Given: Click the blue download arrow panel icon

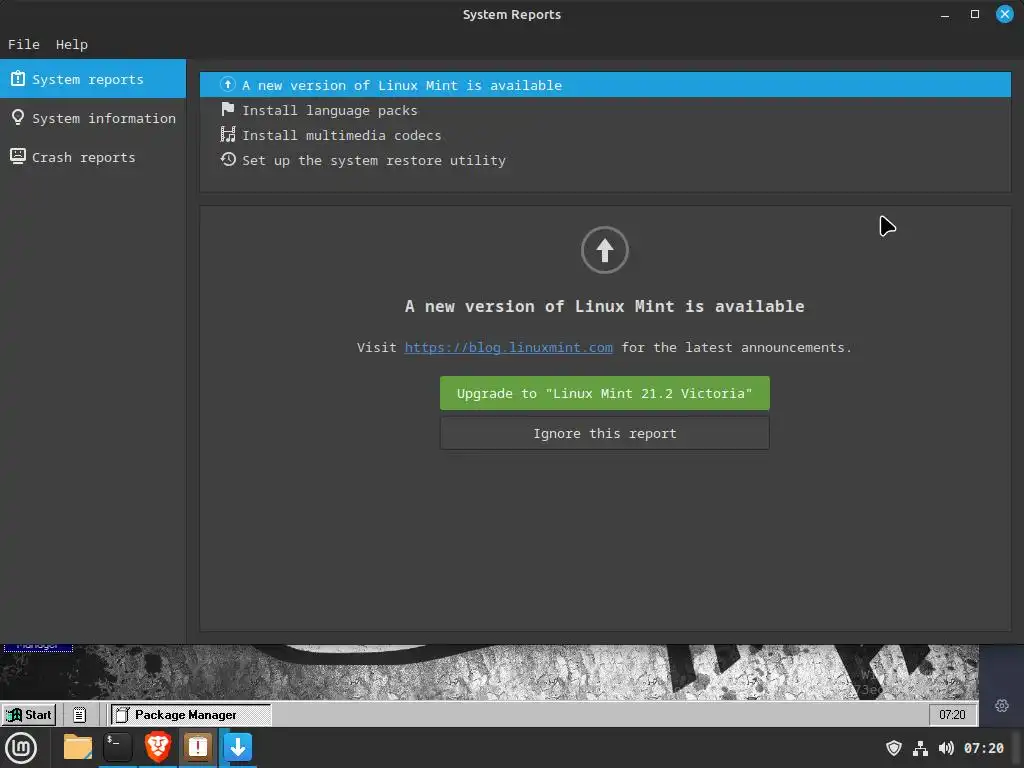Looking at the screenshot, I should click(x=238, y=747).
